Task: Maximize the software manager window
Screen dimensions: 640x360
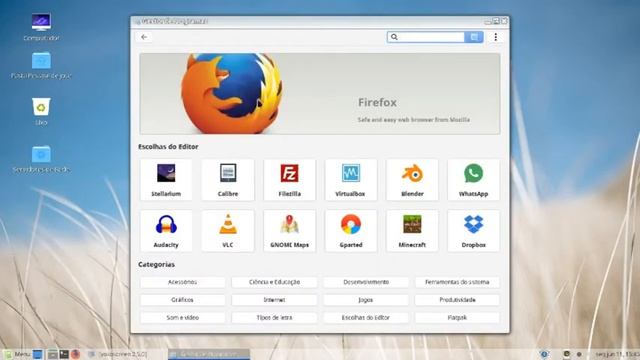Action: pyautogui.click(x=496, y=21)
